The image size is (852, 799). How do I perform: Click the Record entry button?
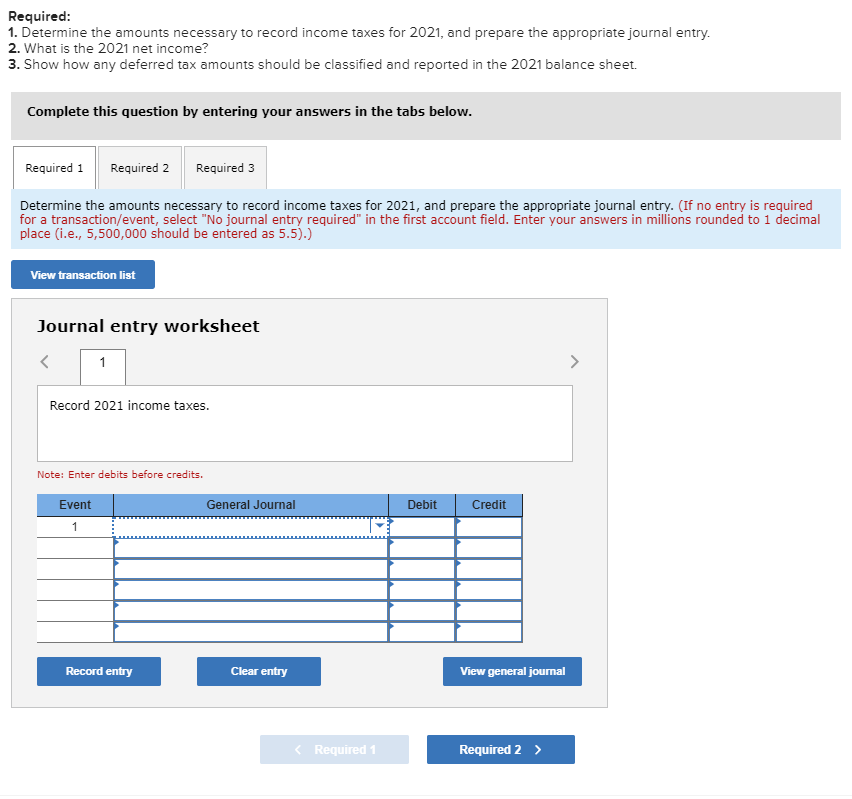[98, 671]
